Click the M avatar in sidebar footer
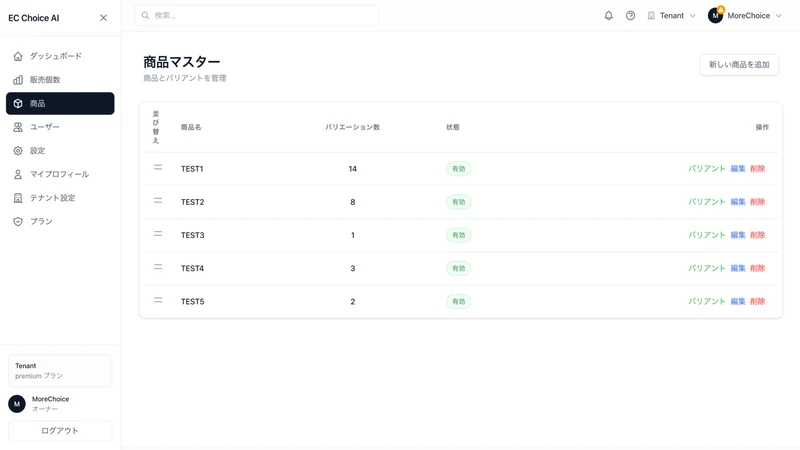 pyautogui.click(x=17, y=404)
